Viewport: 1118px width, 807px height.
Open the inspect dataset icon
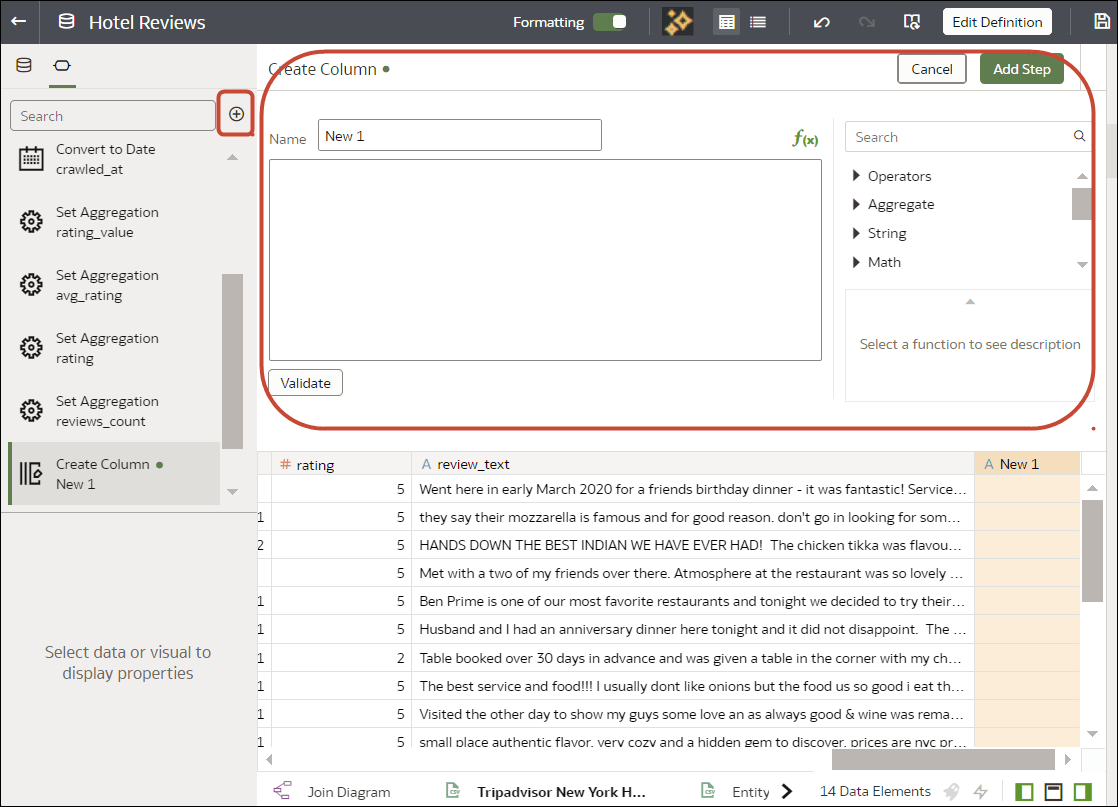pyautogui.click(x=911, y=21)
